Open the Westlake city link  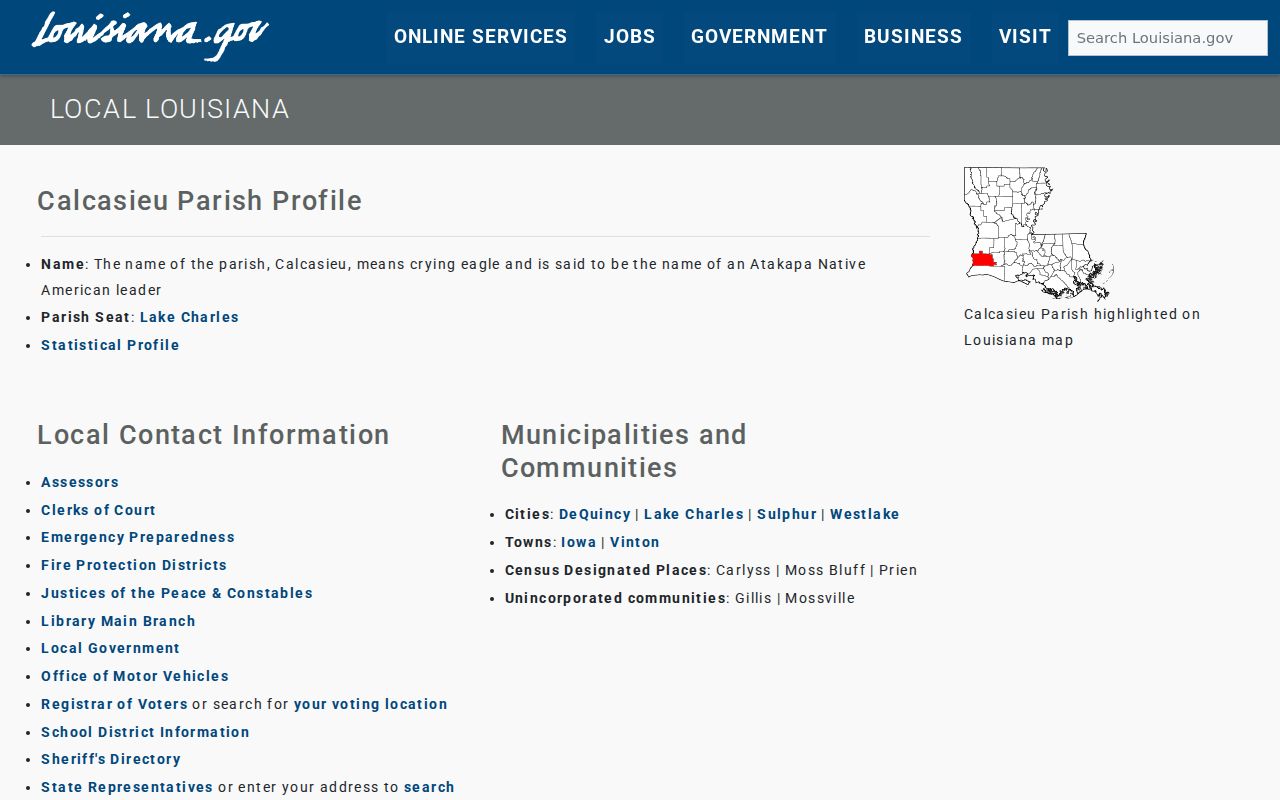point(865,514)
